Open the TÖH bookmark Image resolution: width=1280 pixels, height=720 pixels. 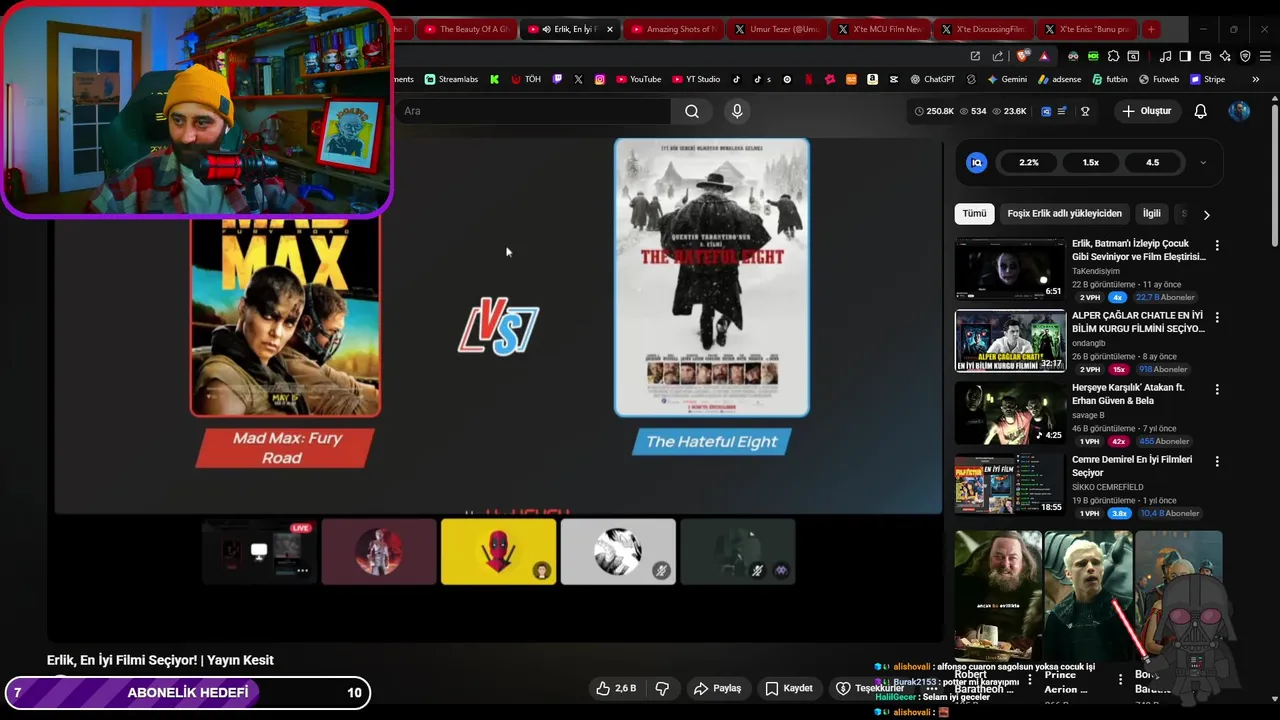526,79
